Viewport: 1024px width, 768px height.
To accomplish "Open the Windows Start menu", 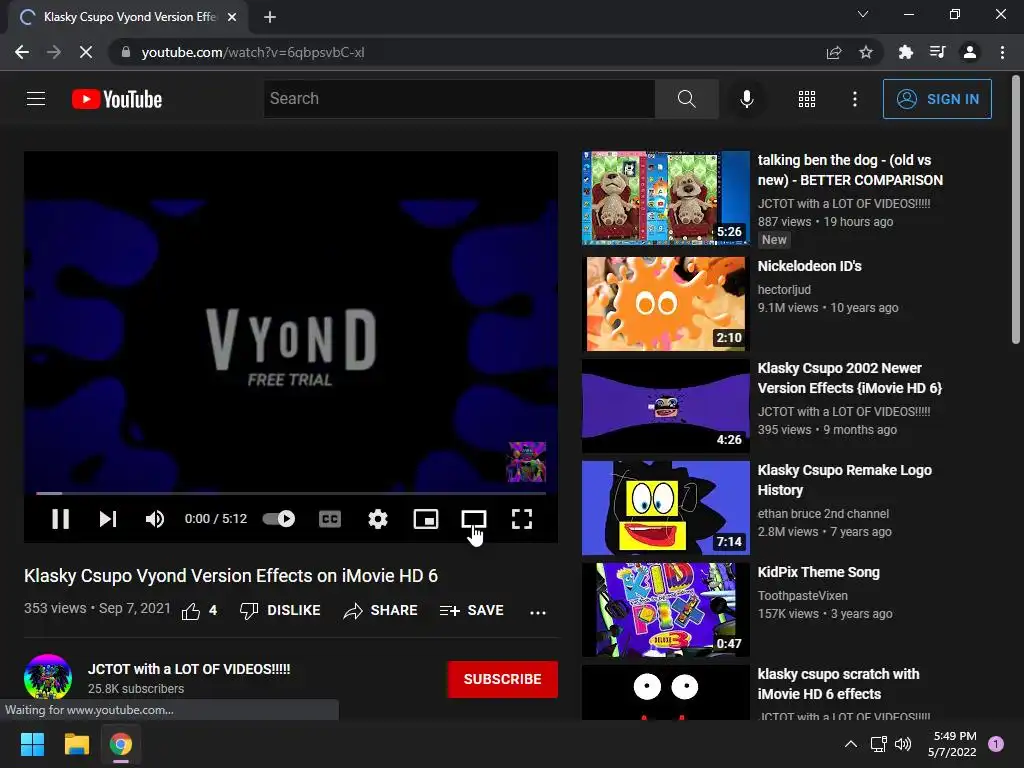I will click(x=32, y=744).
